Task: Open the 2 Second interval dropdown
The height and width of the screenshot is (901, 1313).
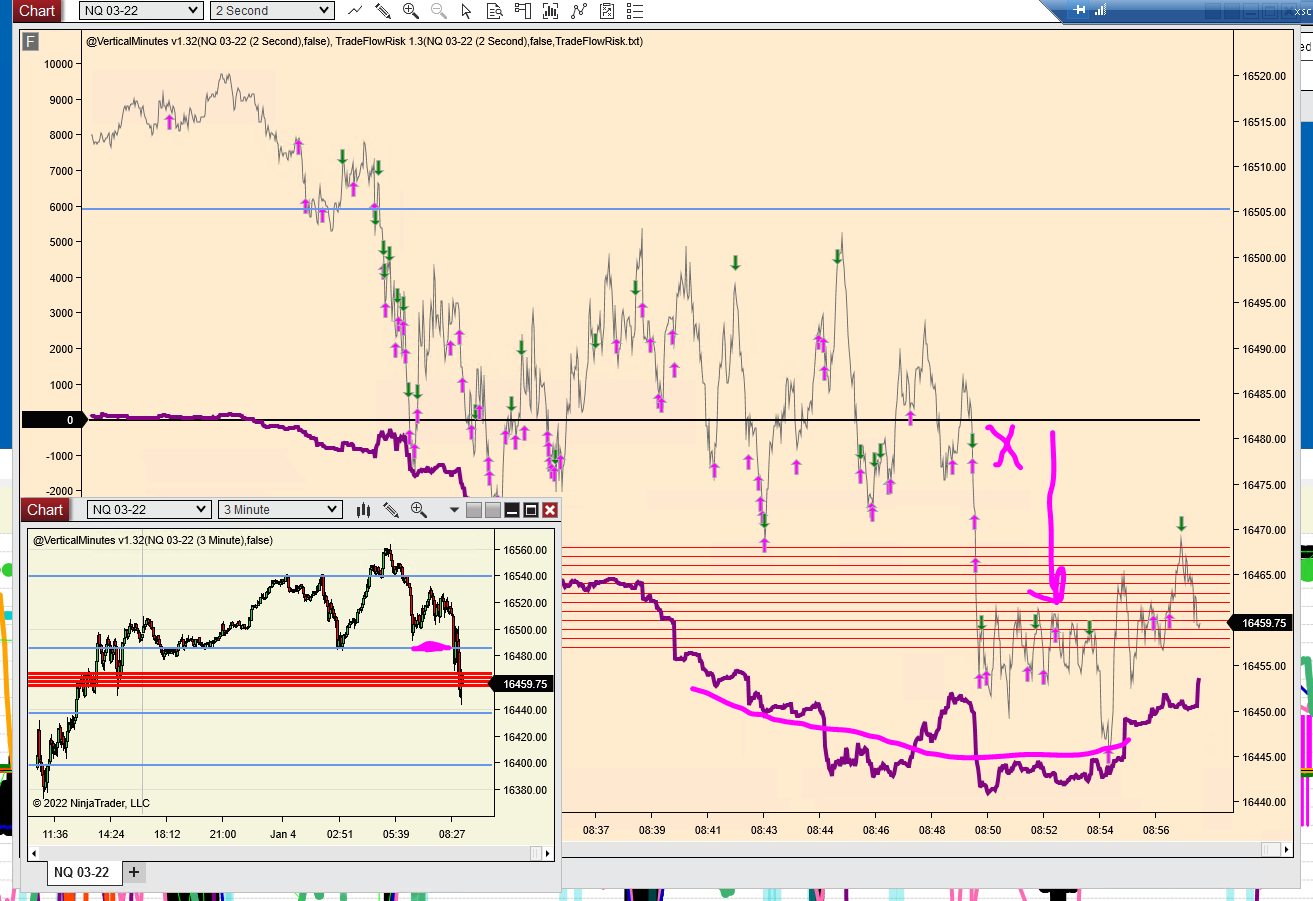Action: [271, 10]
